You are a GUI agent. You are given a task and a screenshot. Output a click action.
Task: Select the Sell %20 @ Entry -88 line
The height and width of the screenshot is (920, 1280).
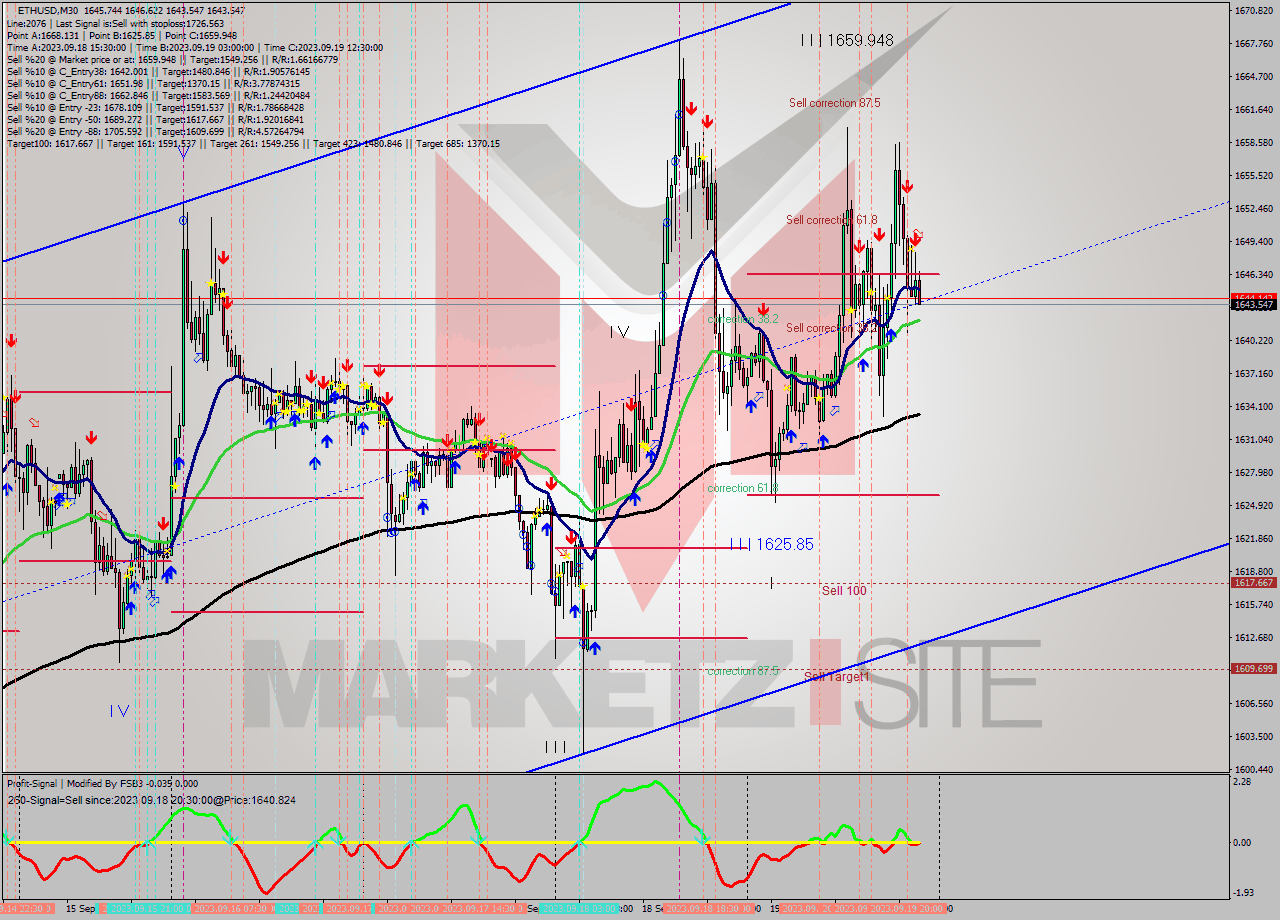click(x=155, y=131)
